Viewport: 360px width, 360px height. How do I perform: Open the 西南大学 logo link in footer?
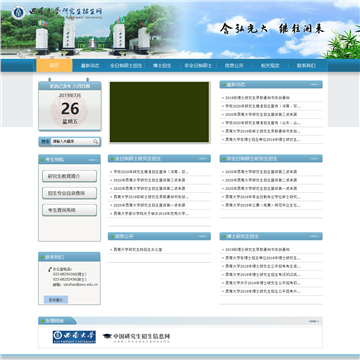click(x=74, y=337)
